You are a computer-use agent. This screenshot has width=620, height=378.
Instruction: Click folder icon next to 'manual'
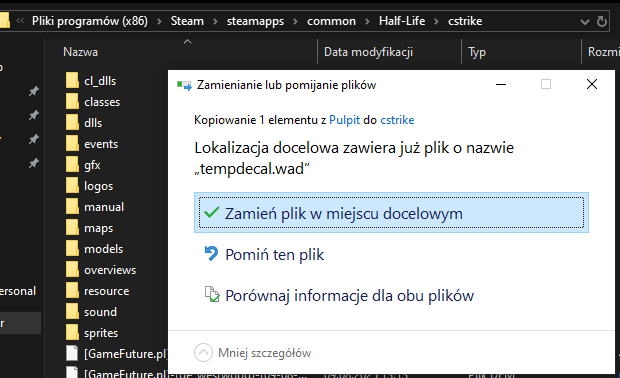click(x=72, y=206)
